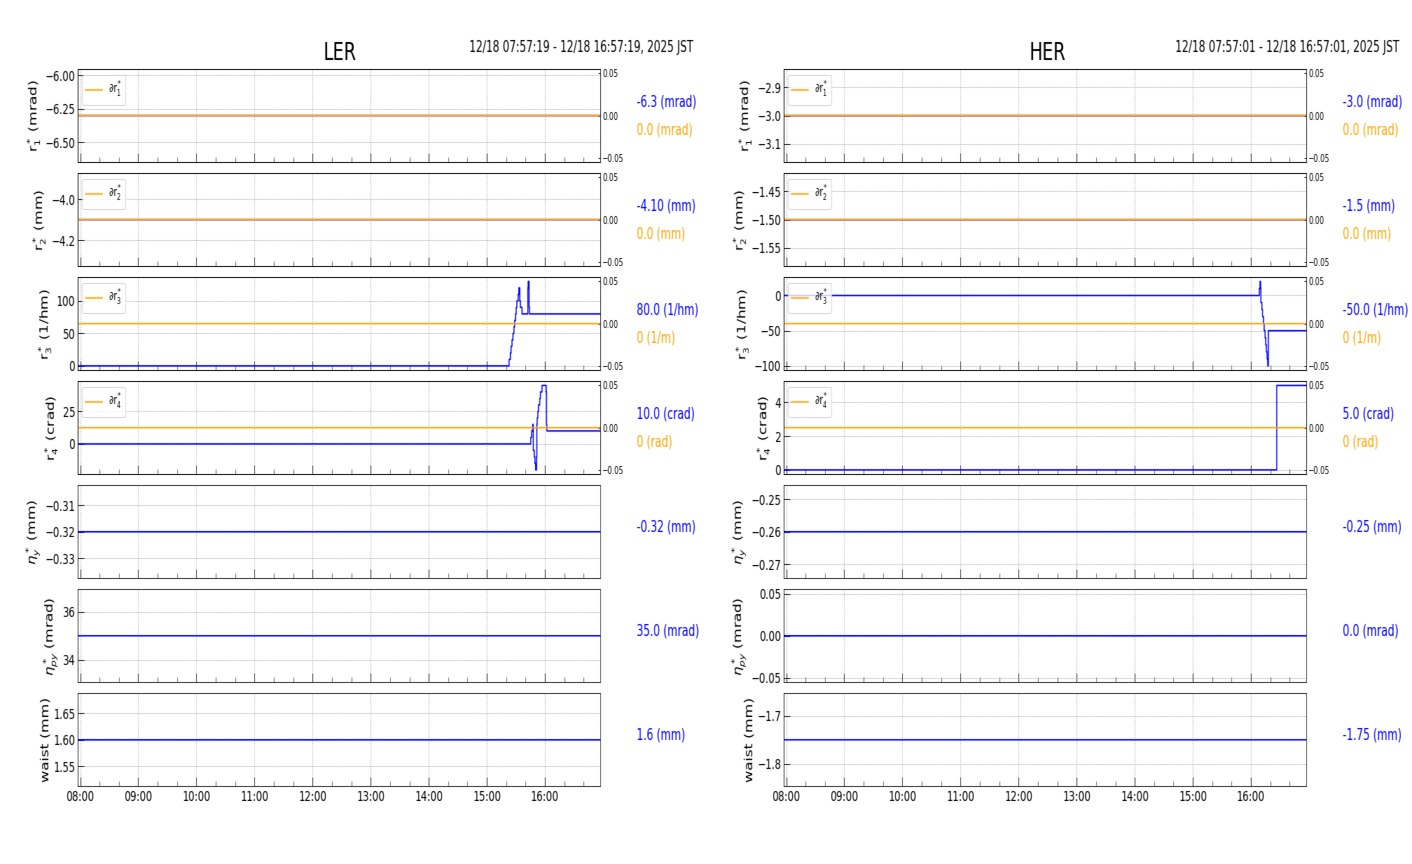Click the 1.6 (mm) waist readout
Viewport: 1412px width, 864px height.
pyautogui.click(x=661, y=735)
